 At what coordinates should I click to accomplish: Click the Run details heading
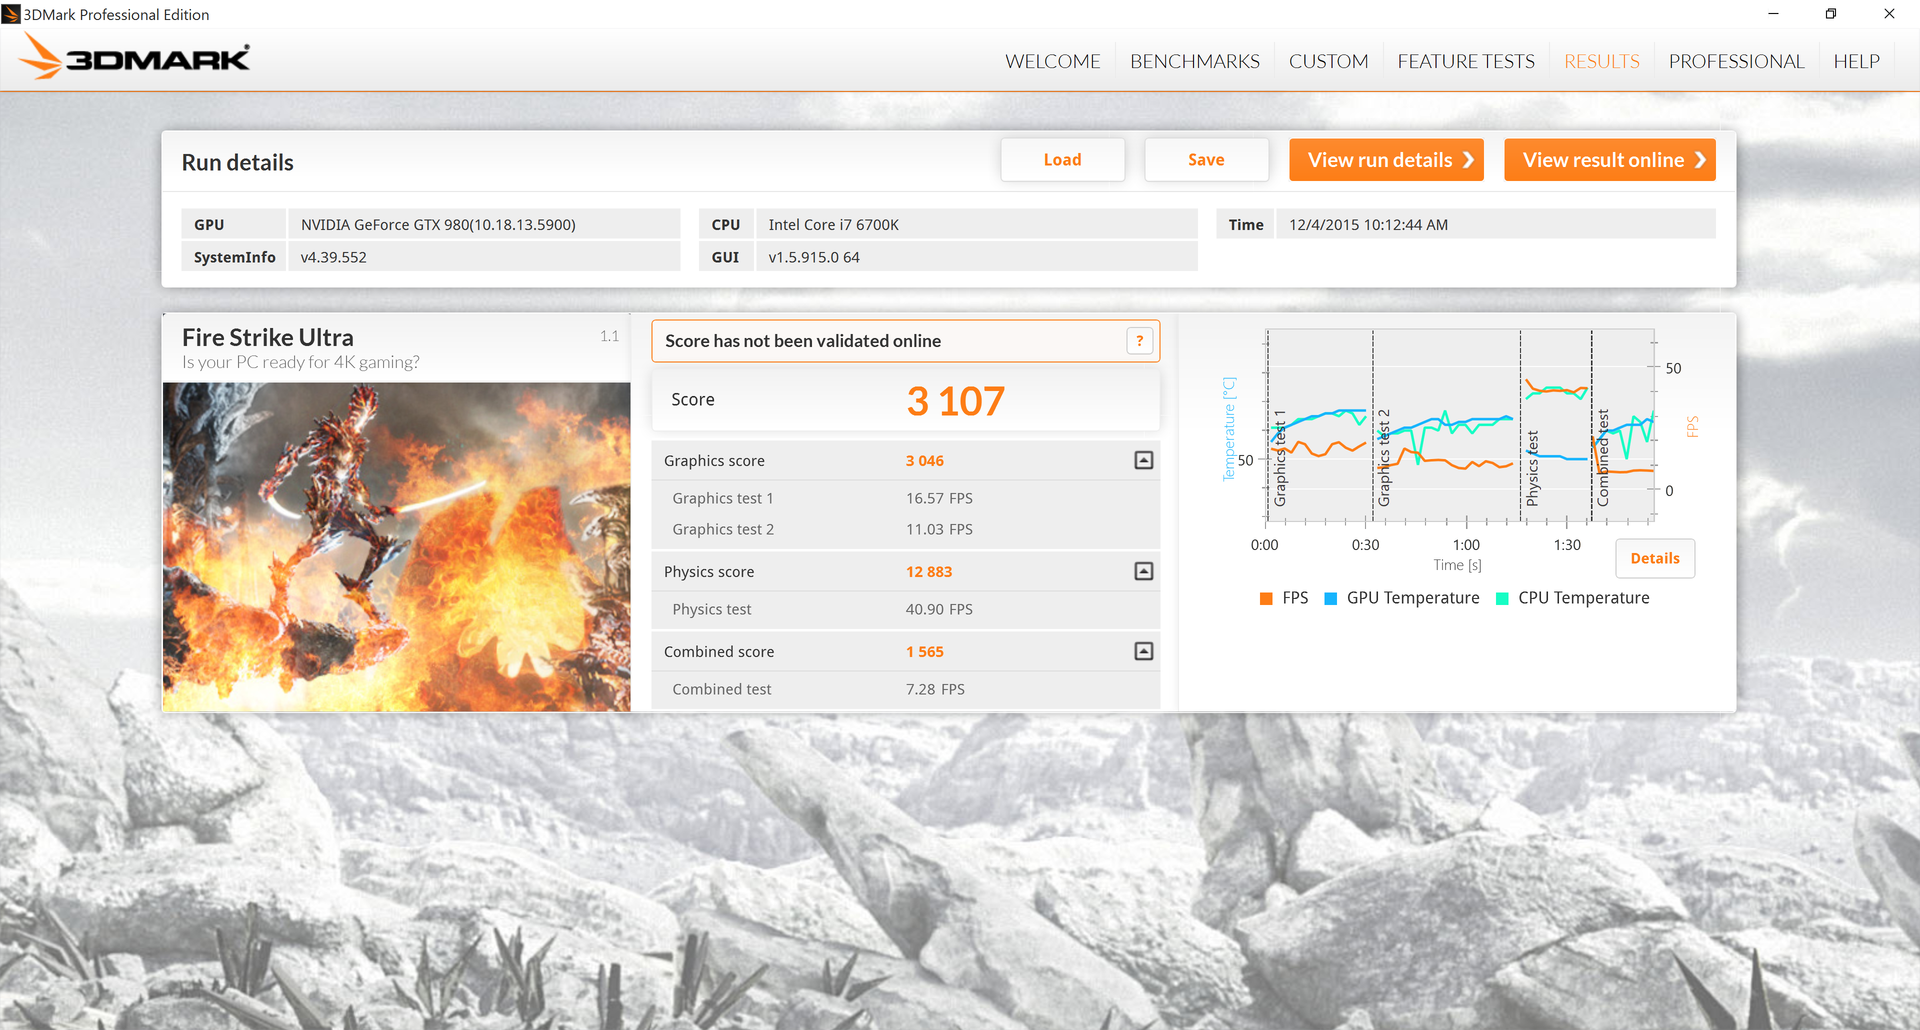tap(238, 162)
